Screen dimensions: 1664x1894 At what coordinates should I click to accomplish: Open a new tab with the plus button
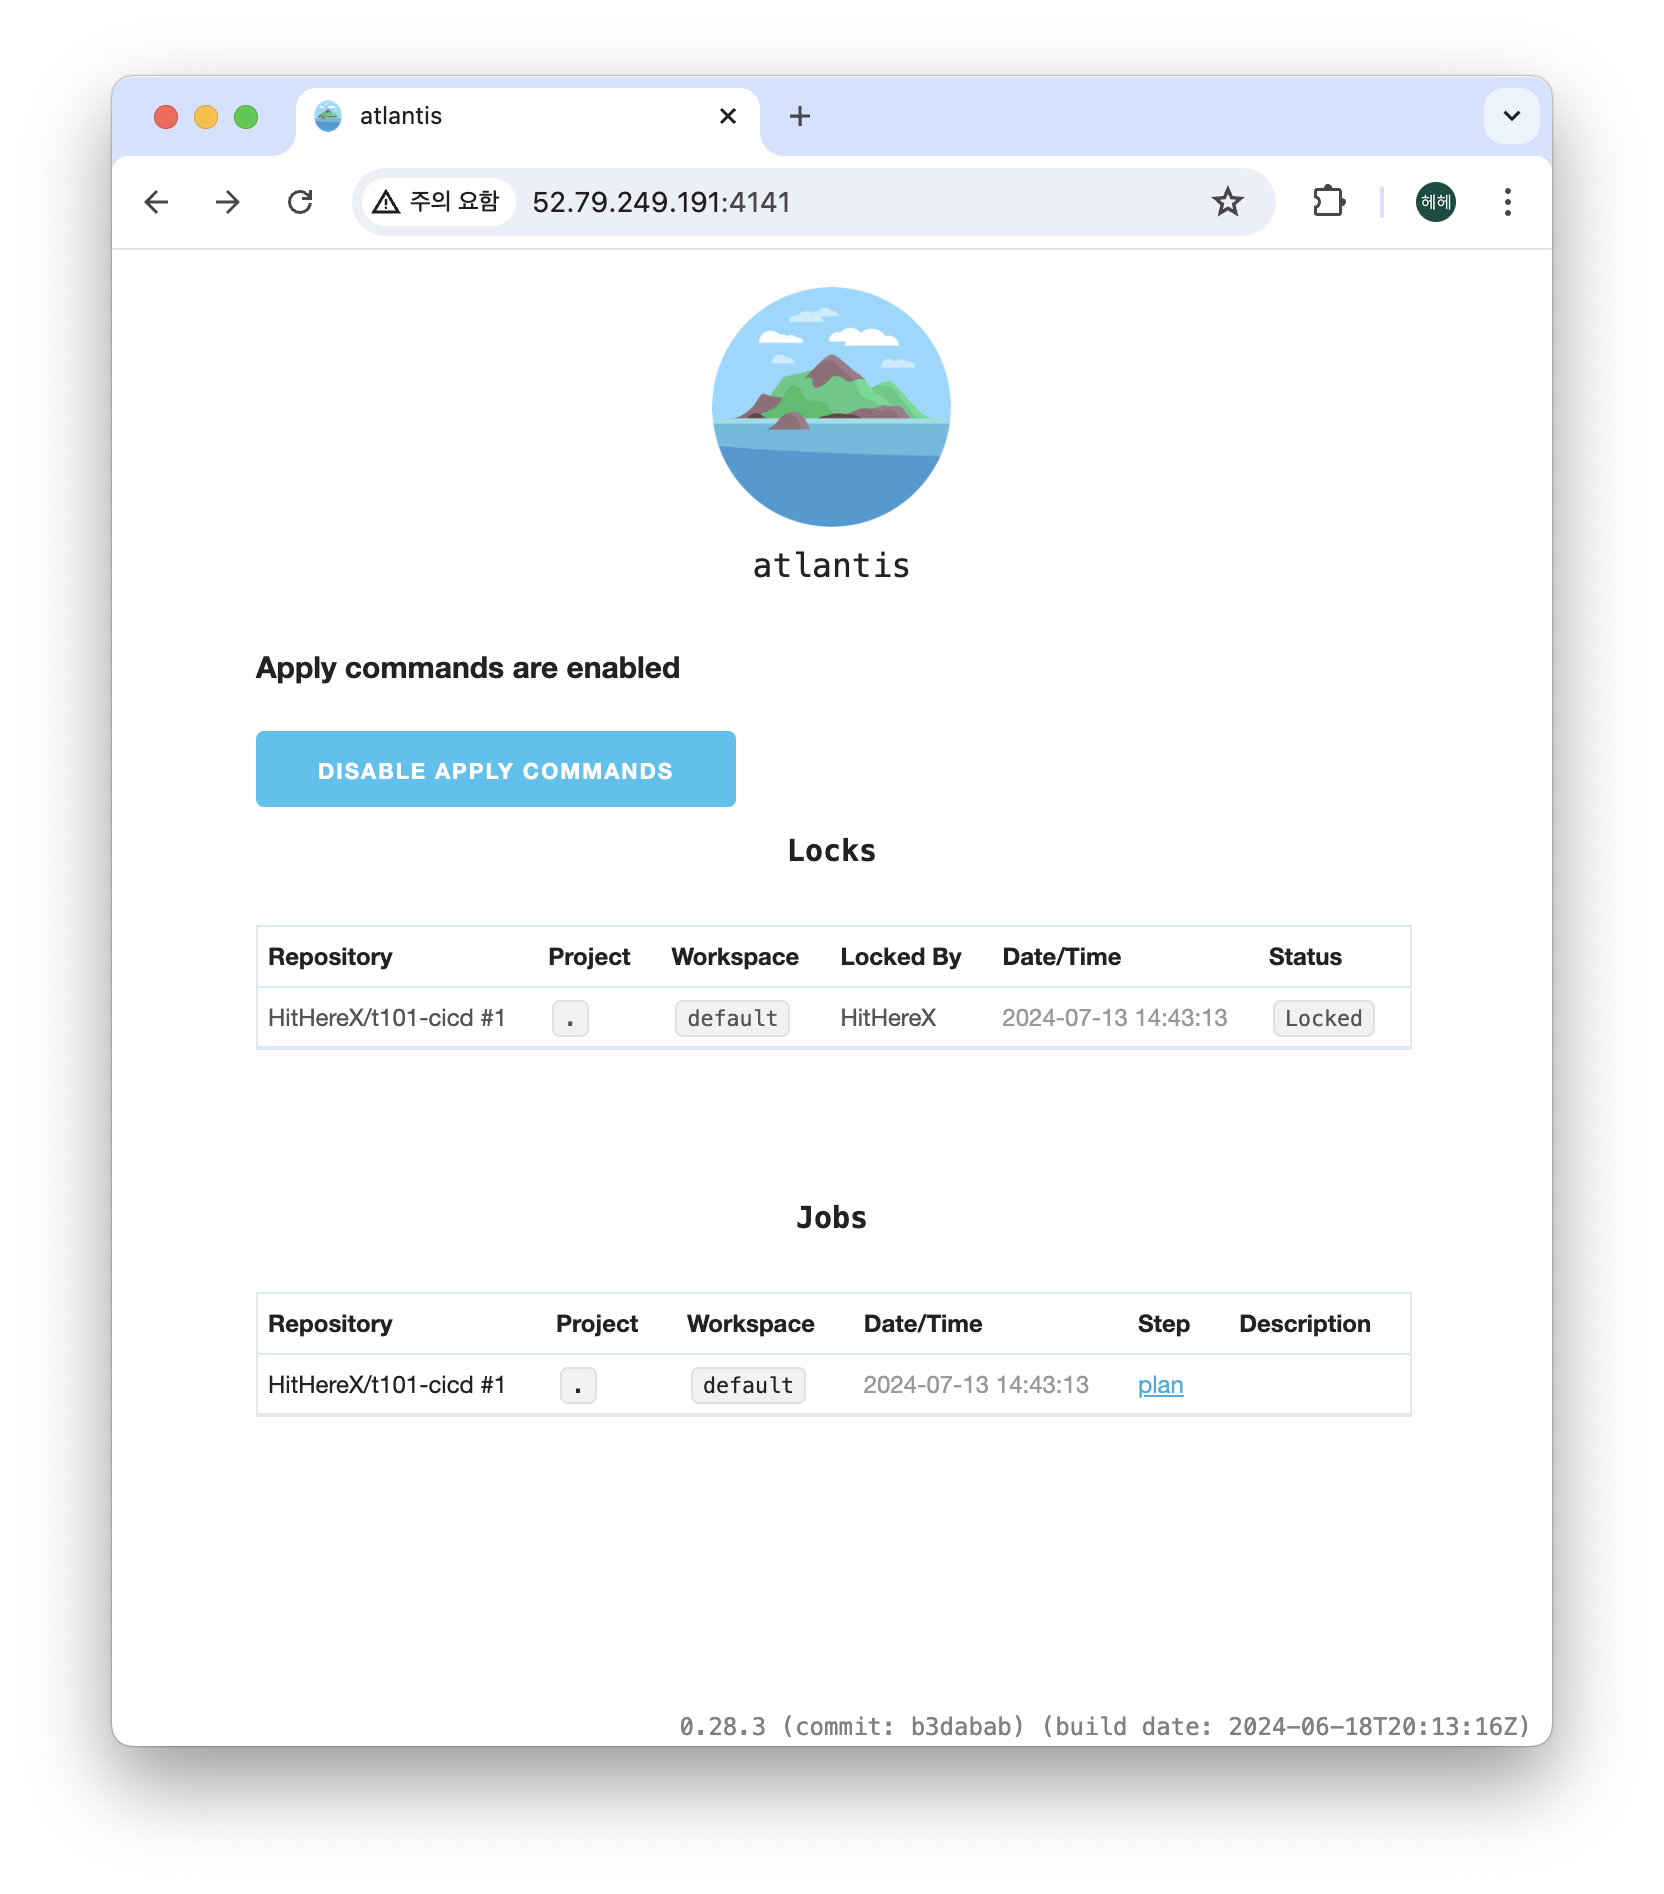coord(799,116)
